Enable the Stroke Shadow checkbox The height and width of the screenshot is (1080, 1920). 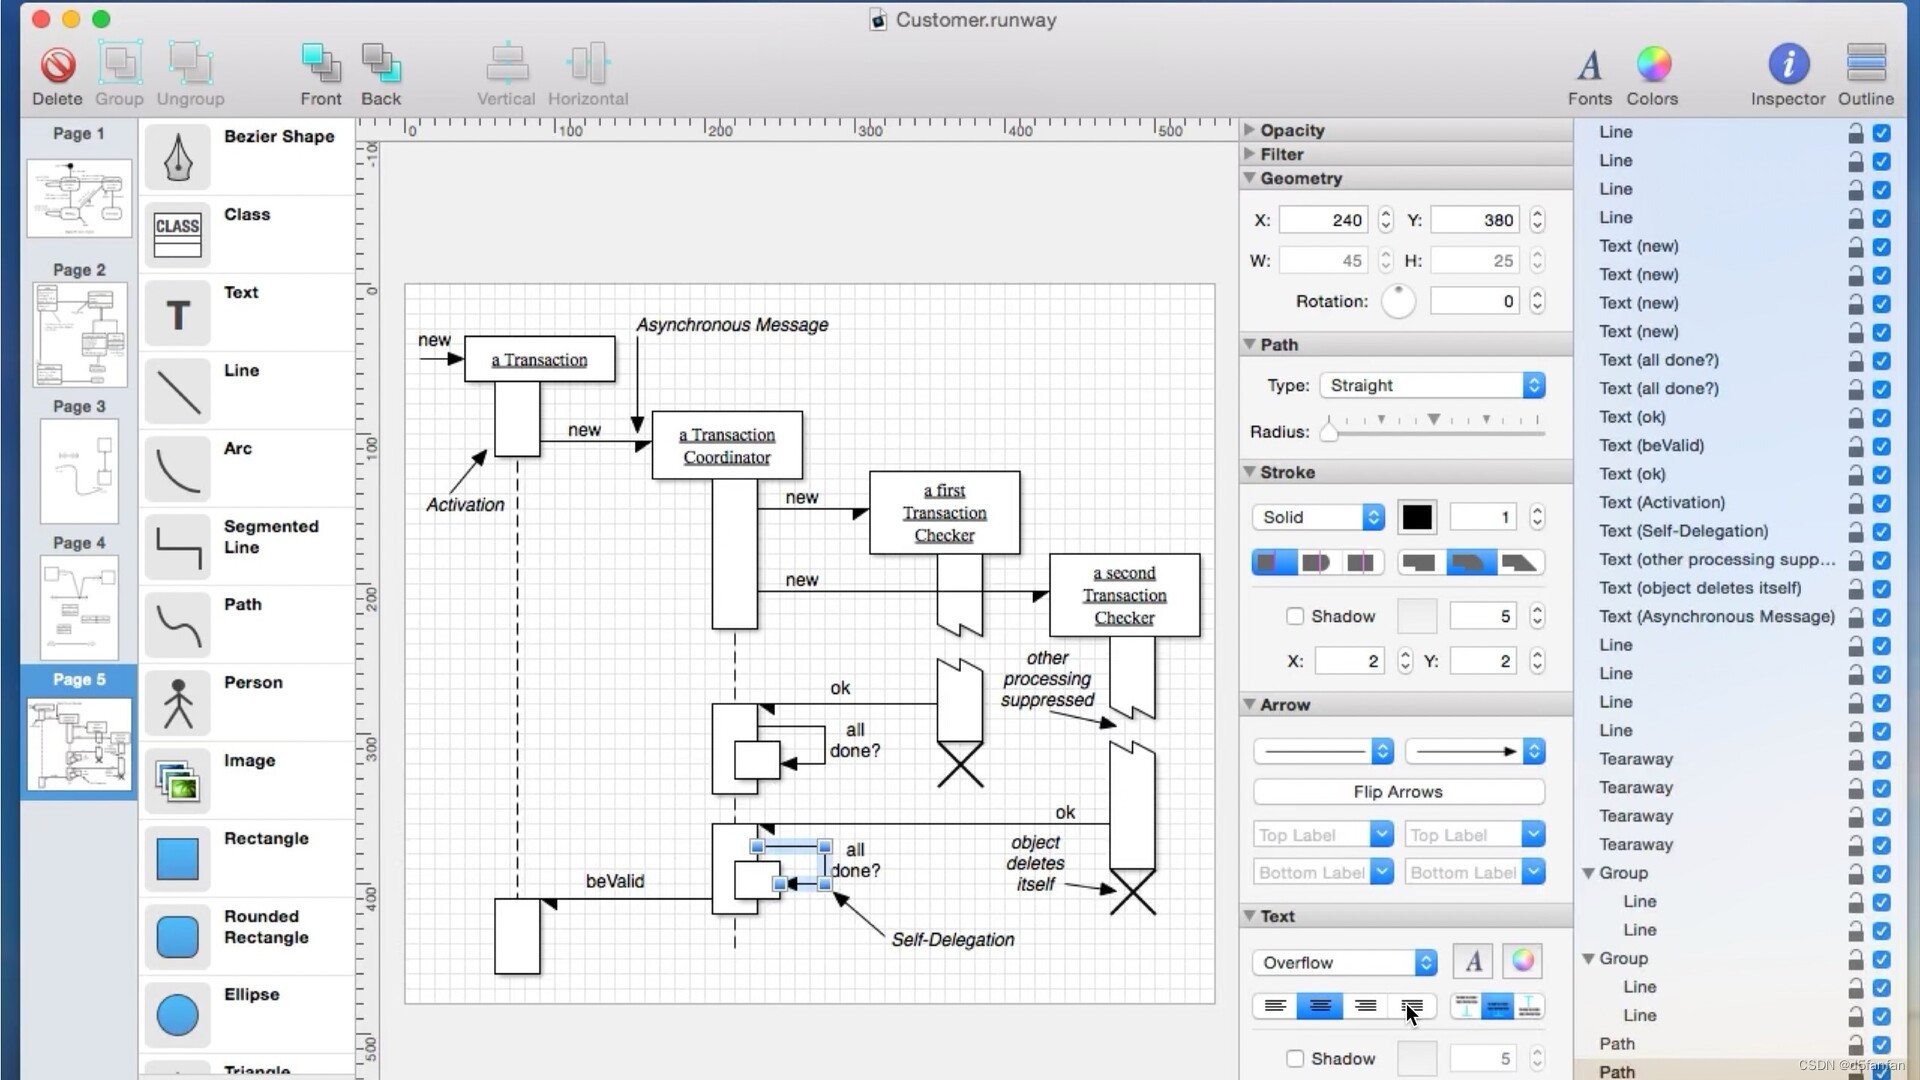pos(1295,616)
